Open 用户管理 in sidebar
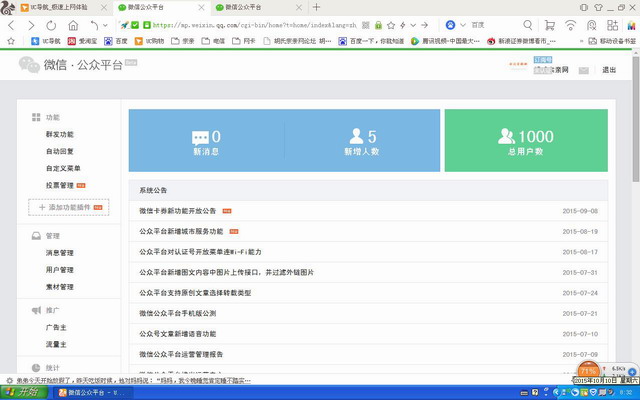 [x=60, y=270]
